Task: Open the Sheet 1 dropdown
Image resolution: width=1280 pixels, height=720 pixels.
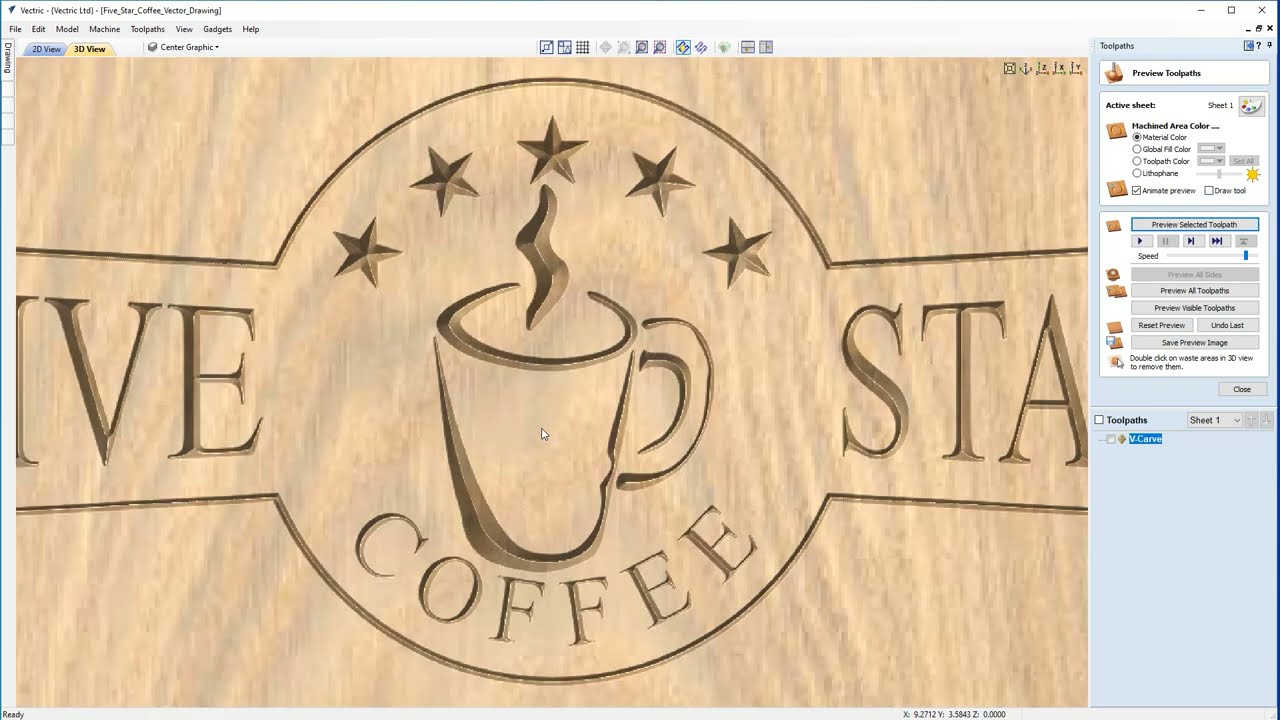Action: click(1214, 420)
